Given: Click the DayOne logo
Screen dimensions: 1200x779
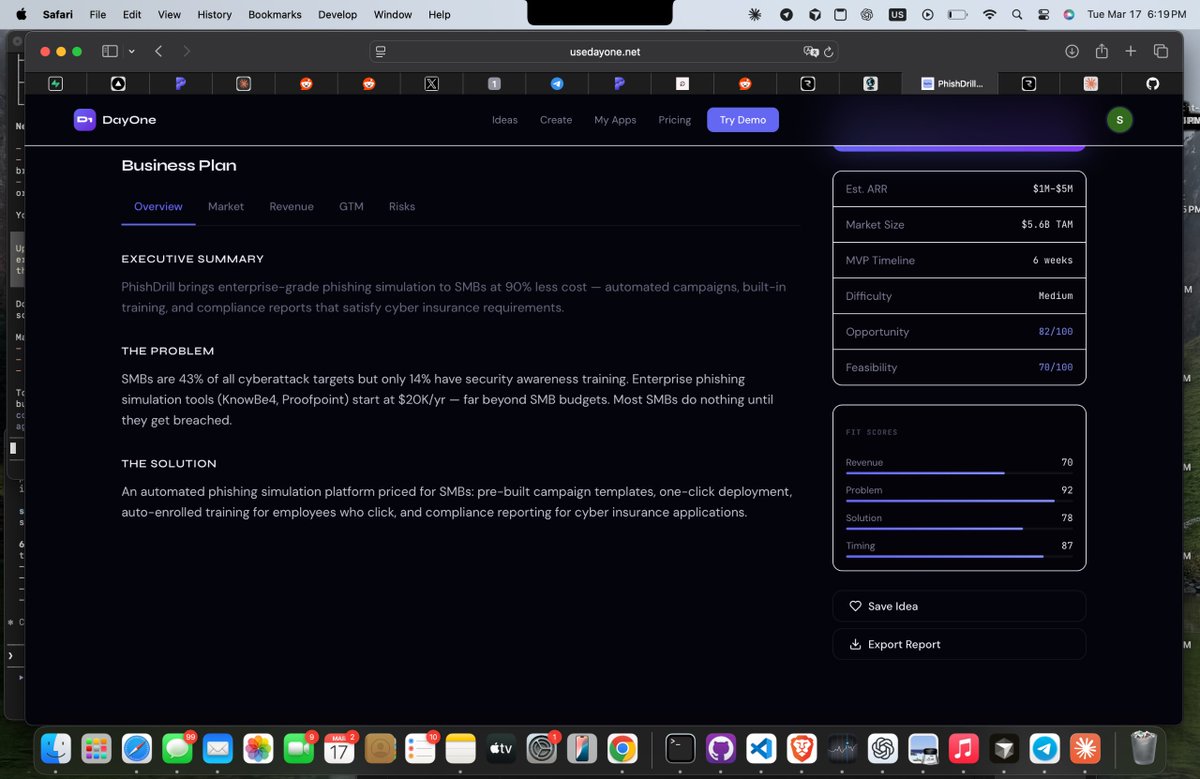Looking at the screenshot, I should (x=115, y=120).
